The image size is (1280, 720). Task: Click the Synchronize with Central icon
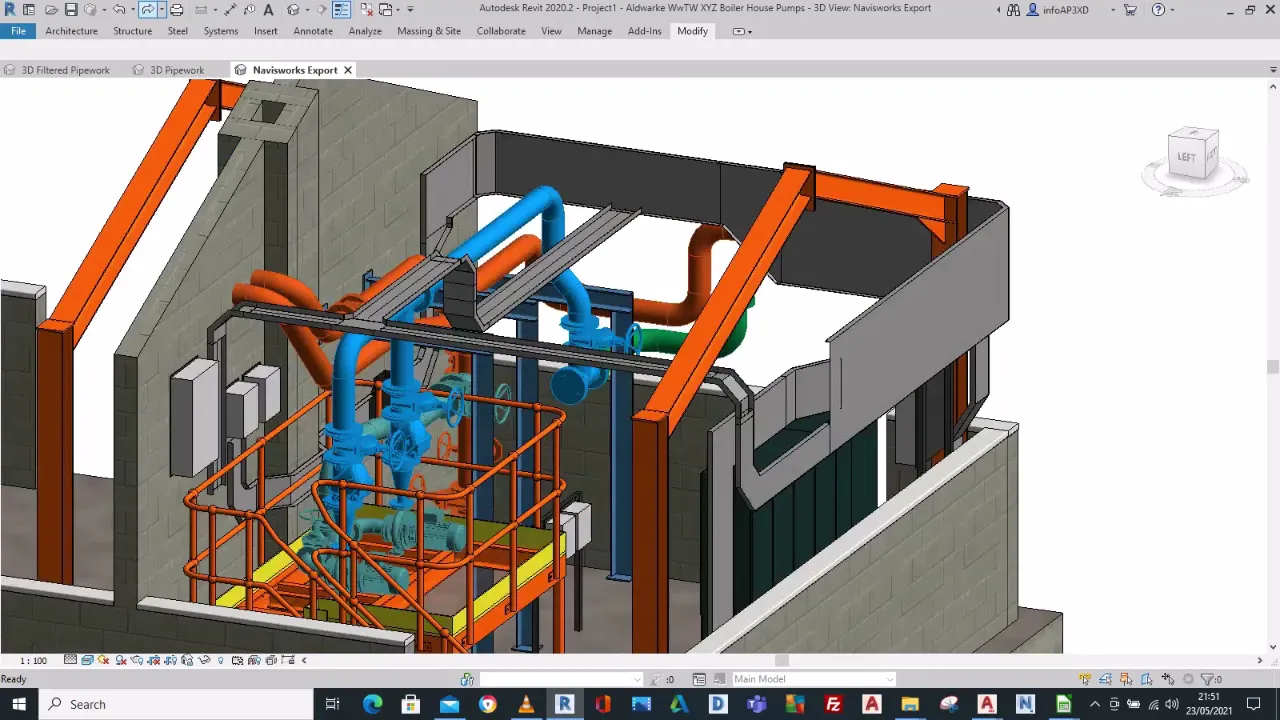[x=90, y=10]
